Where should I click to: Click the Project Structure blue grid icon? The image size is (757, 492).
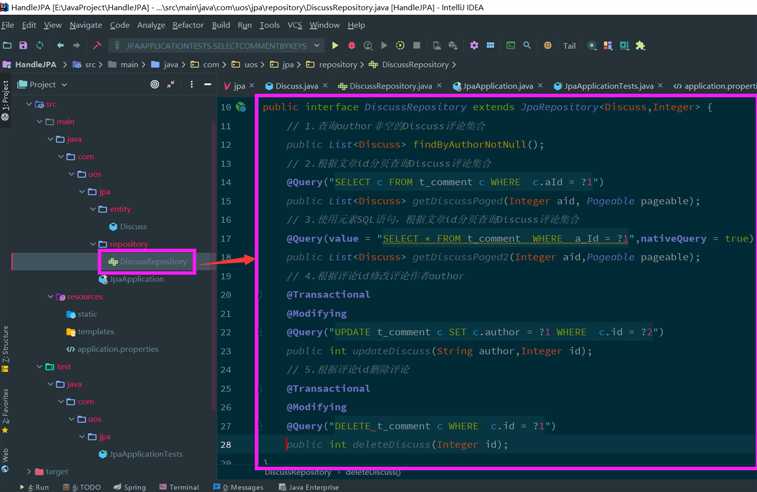[491, 45]
